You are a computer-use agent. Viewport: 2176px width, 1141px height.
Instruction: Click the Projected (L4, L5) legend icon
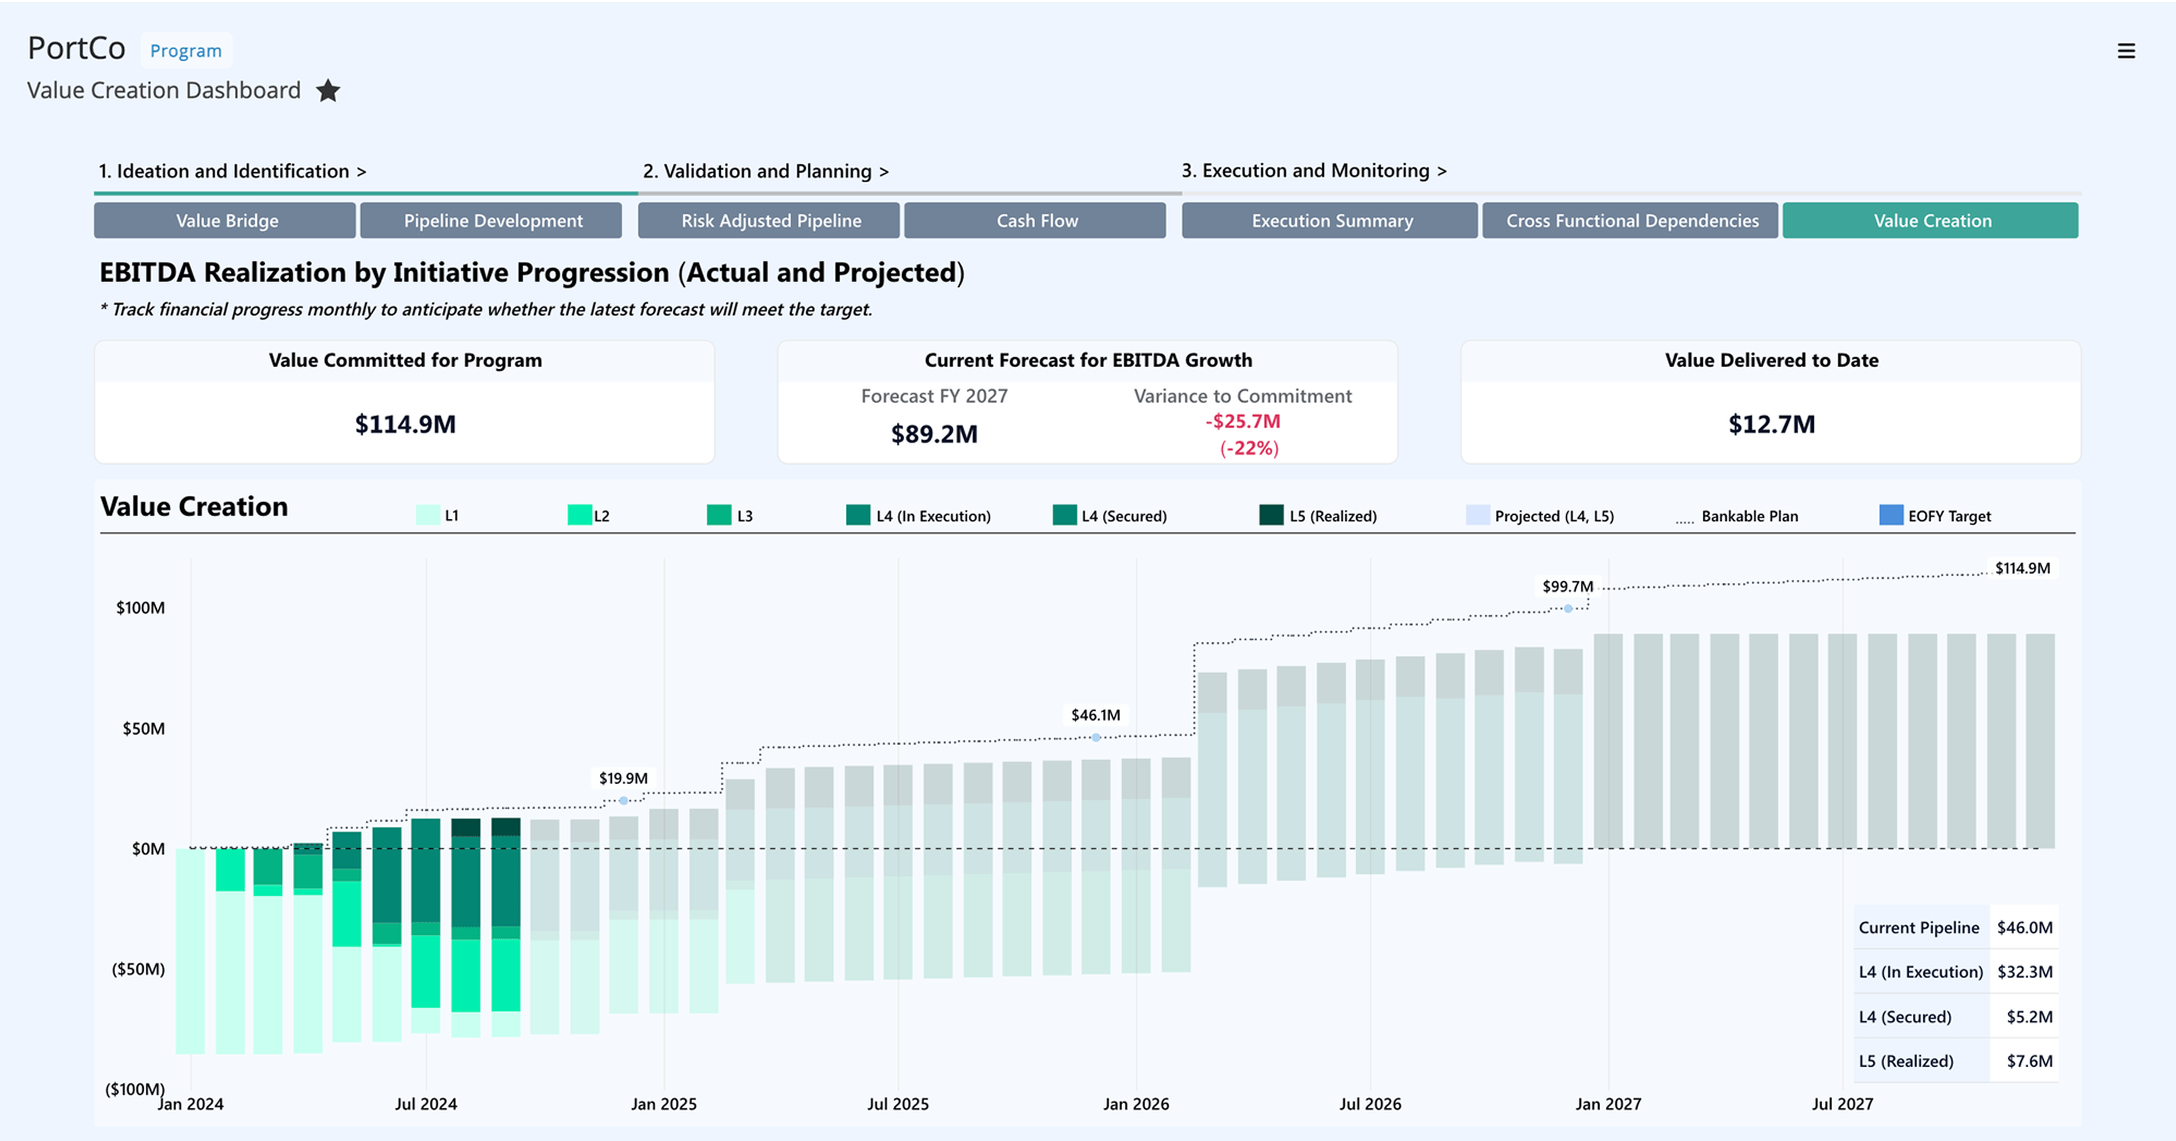1477,515
